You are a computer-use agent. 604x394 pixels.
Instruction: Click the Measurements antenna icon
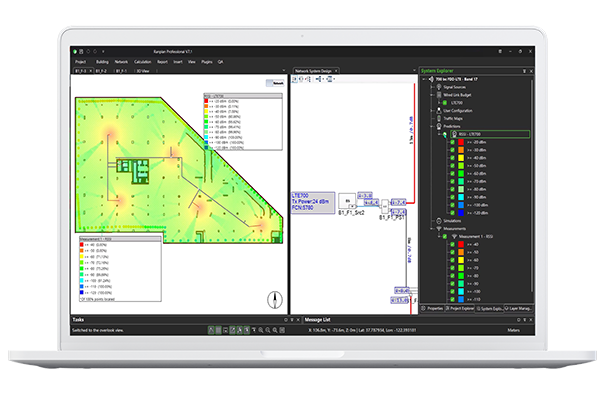pyautogui.click(x=438, y=228)
